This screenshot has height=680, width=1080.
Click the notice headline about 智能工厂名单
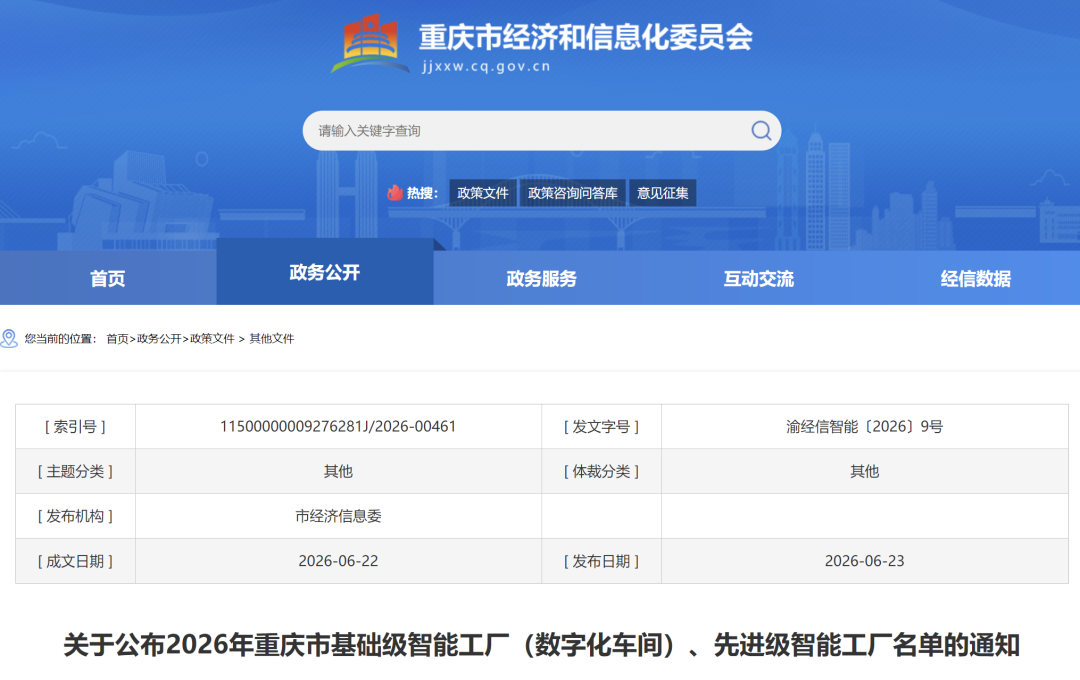[541, 645]
